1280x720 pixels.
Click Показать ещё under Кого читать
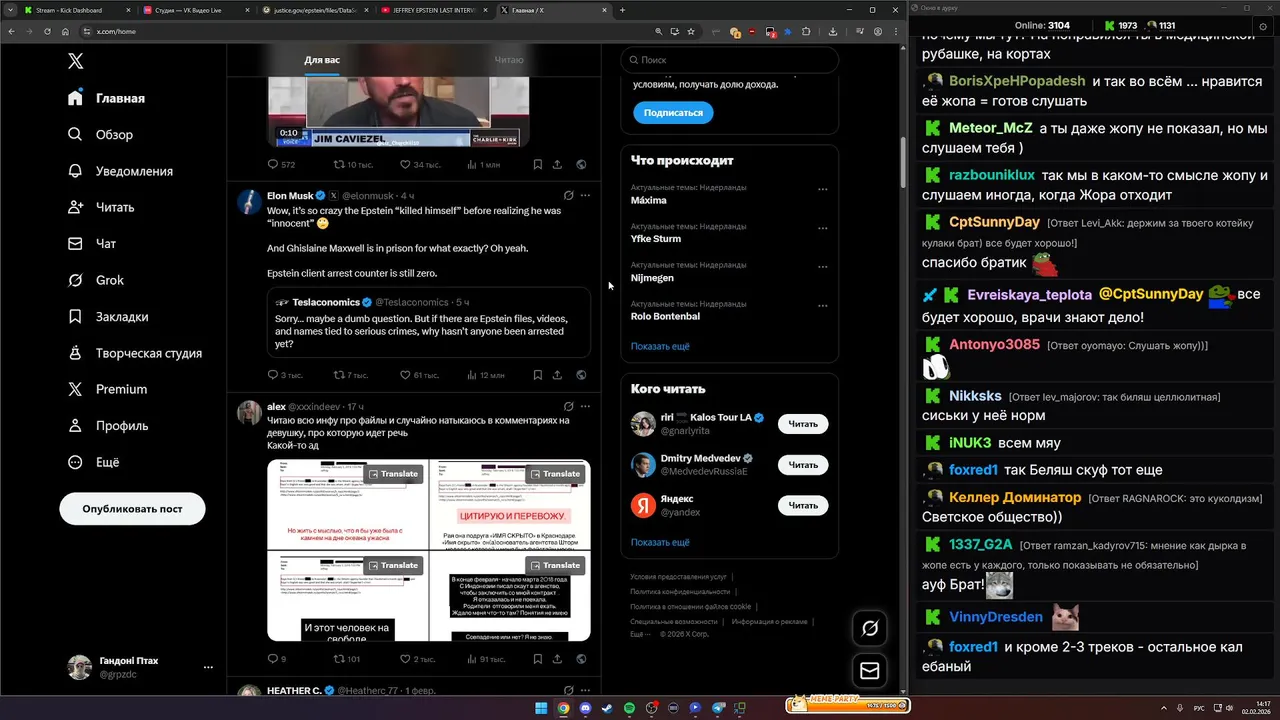click(x=660, y=542)
